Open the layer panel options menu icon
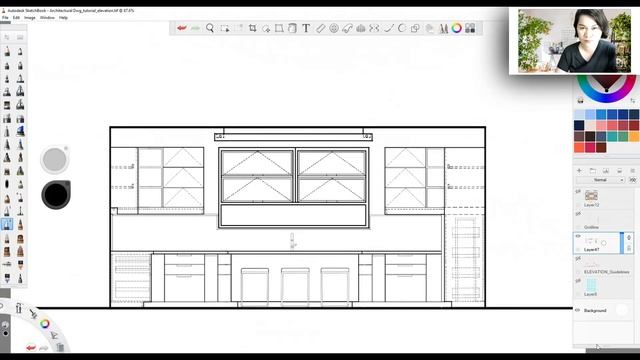The height and width of the screenshot is (360, 640). [633, 171]
